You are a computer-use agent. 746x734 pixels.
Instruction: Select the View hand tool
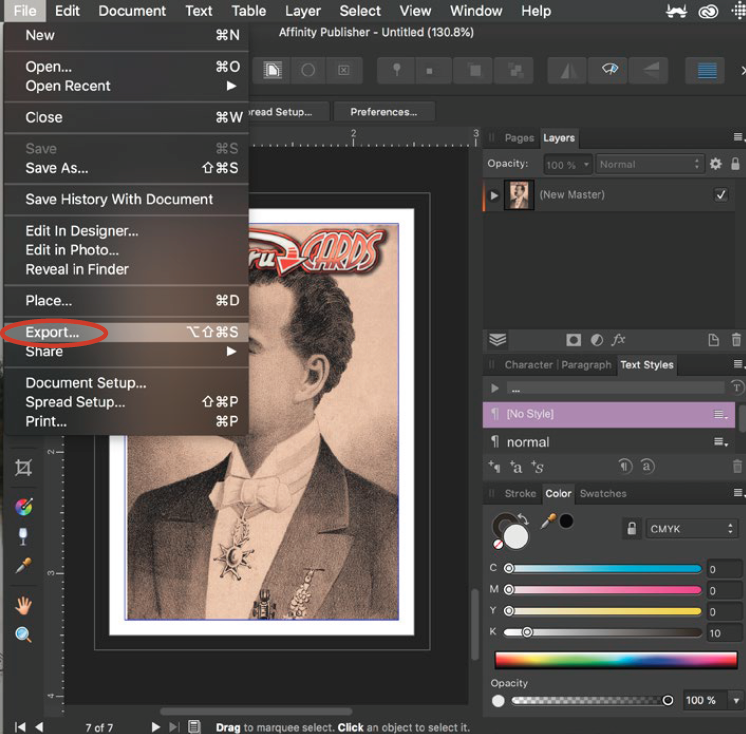point(23,604)
